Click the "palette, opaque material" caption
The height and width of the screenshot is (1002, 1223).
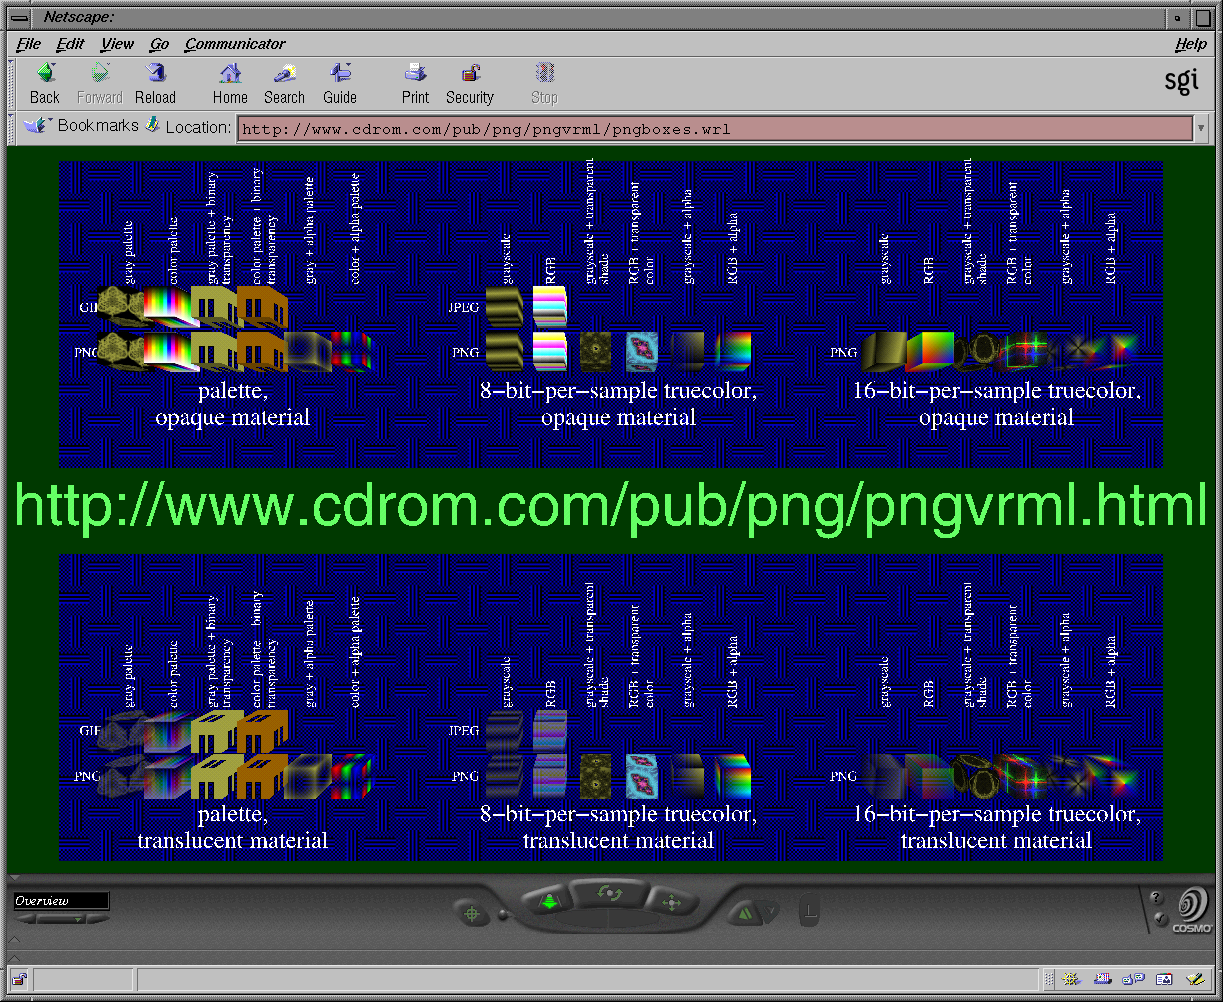tap(232, 403)
